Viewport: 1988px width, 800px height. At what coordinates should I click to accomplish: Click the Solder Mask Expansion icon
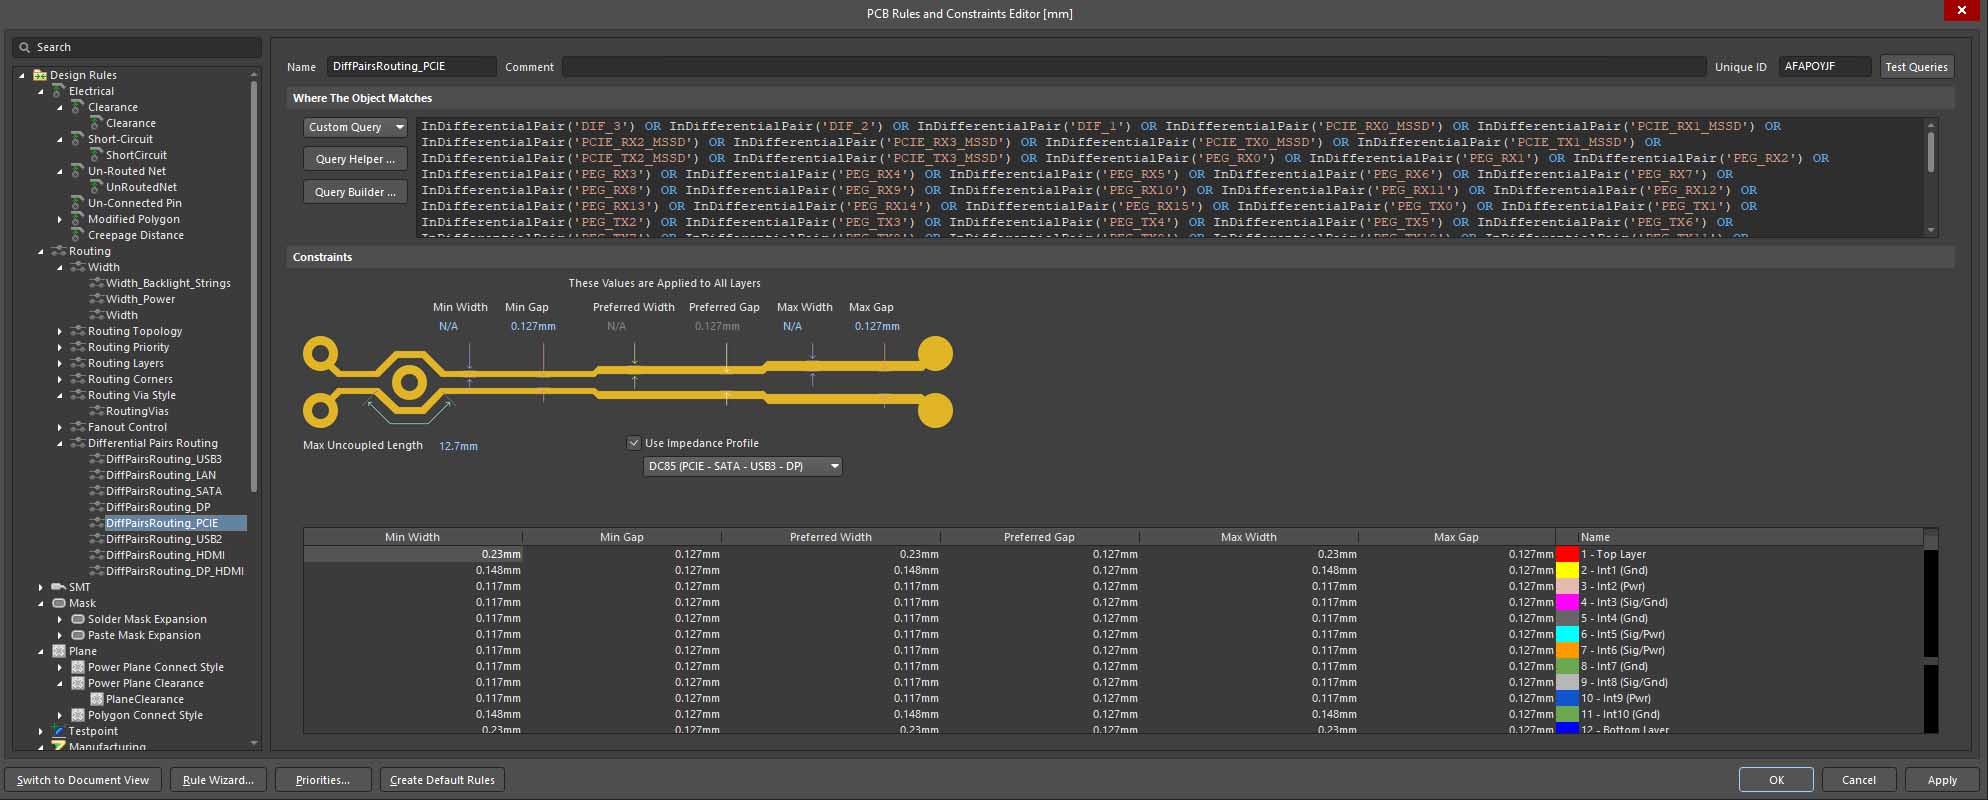tap(78, 619)
